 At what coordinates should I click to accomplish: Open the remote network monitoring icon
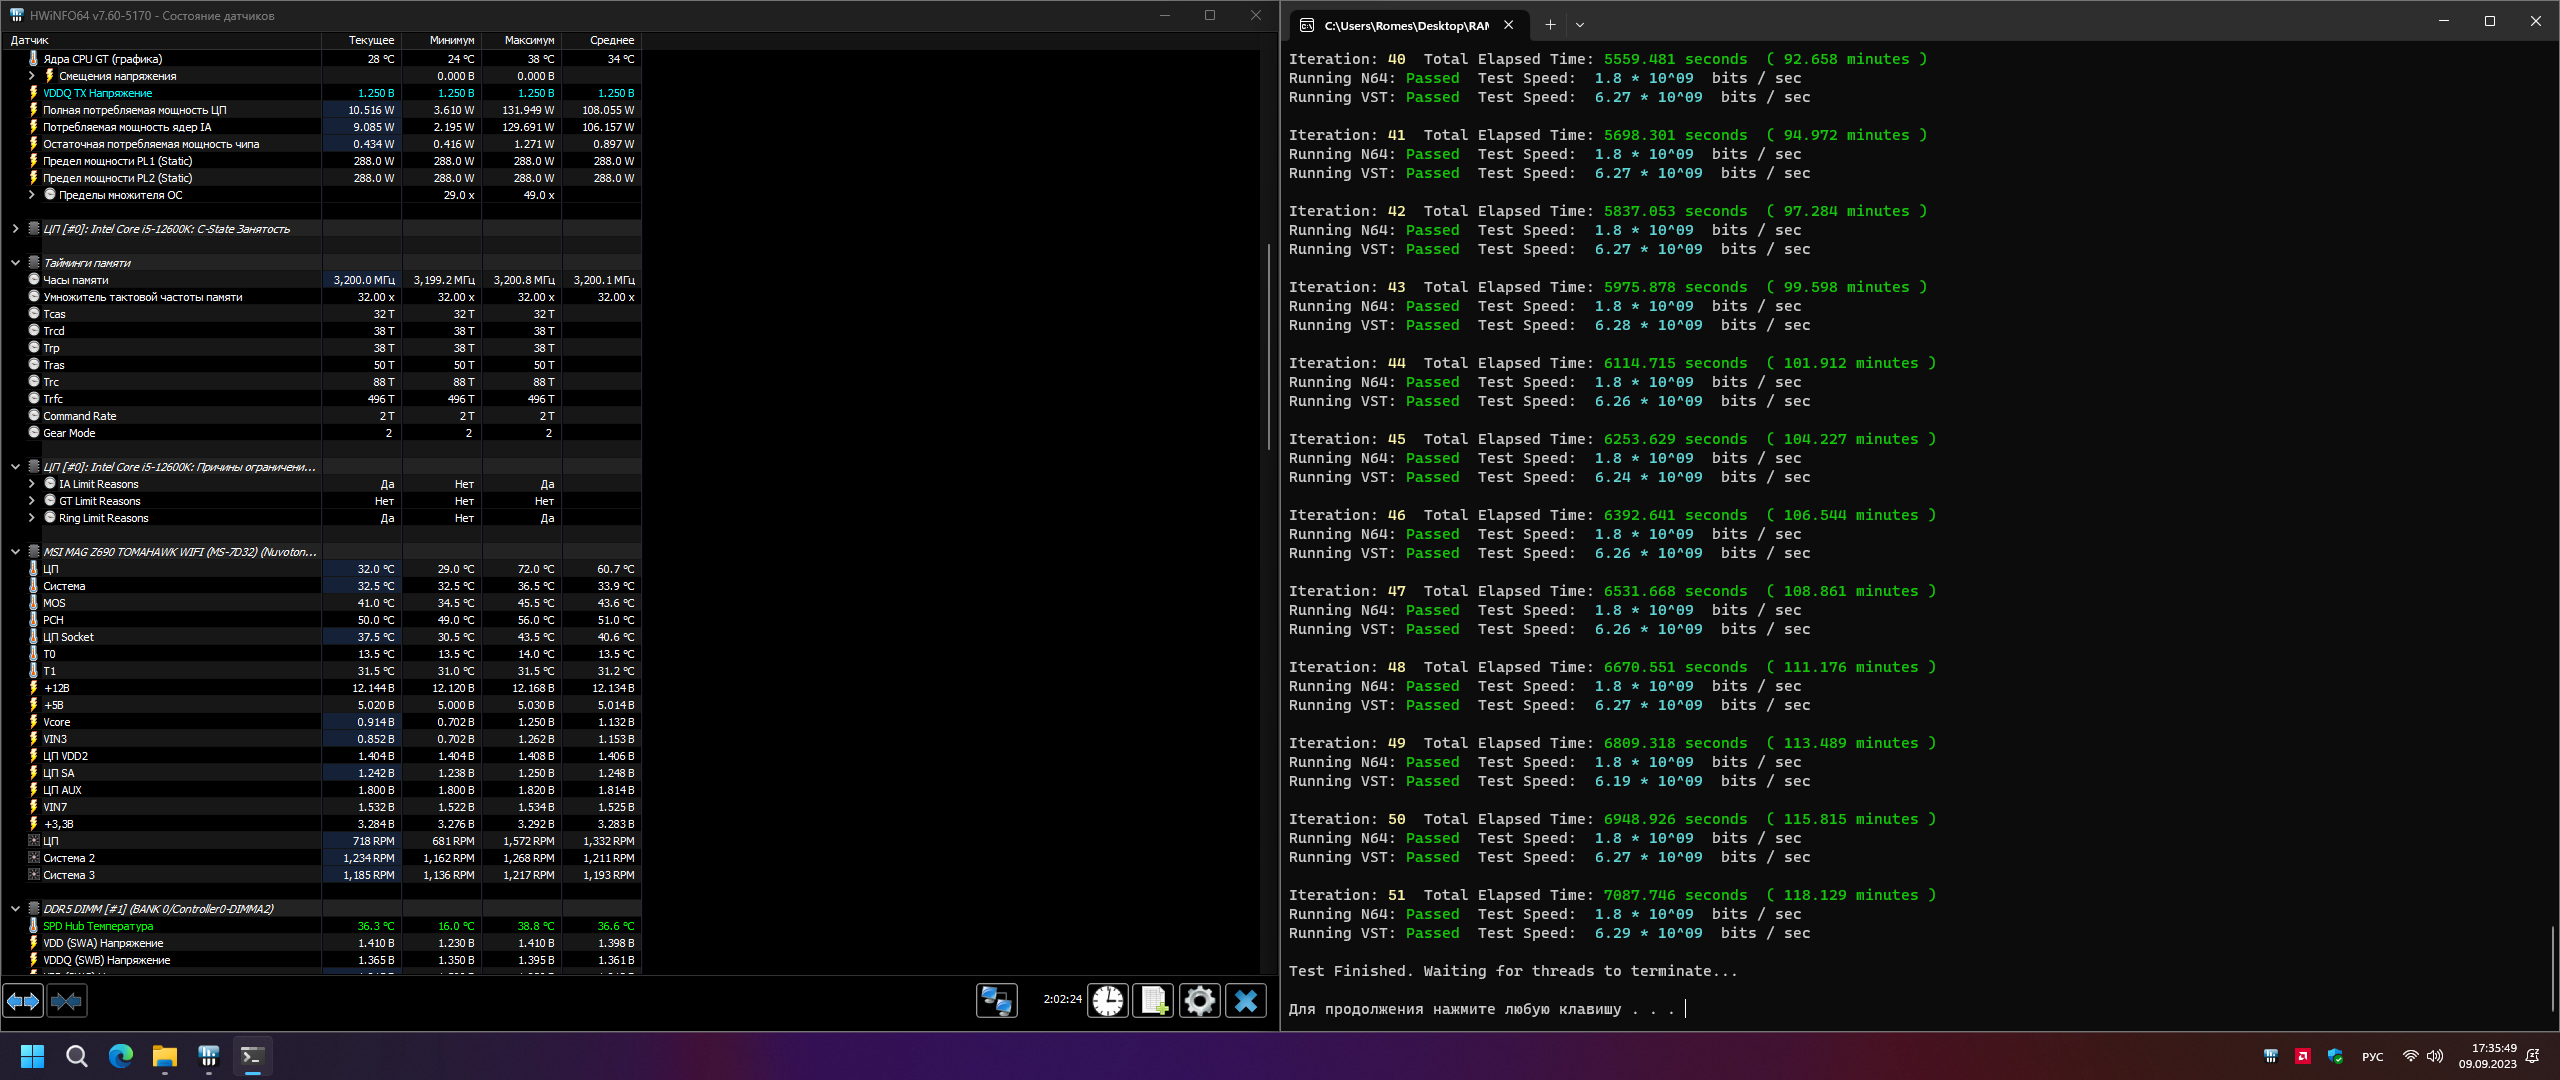[996, 1001]
